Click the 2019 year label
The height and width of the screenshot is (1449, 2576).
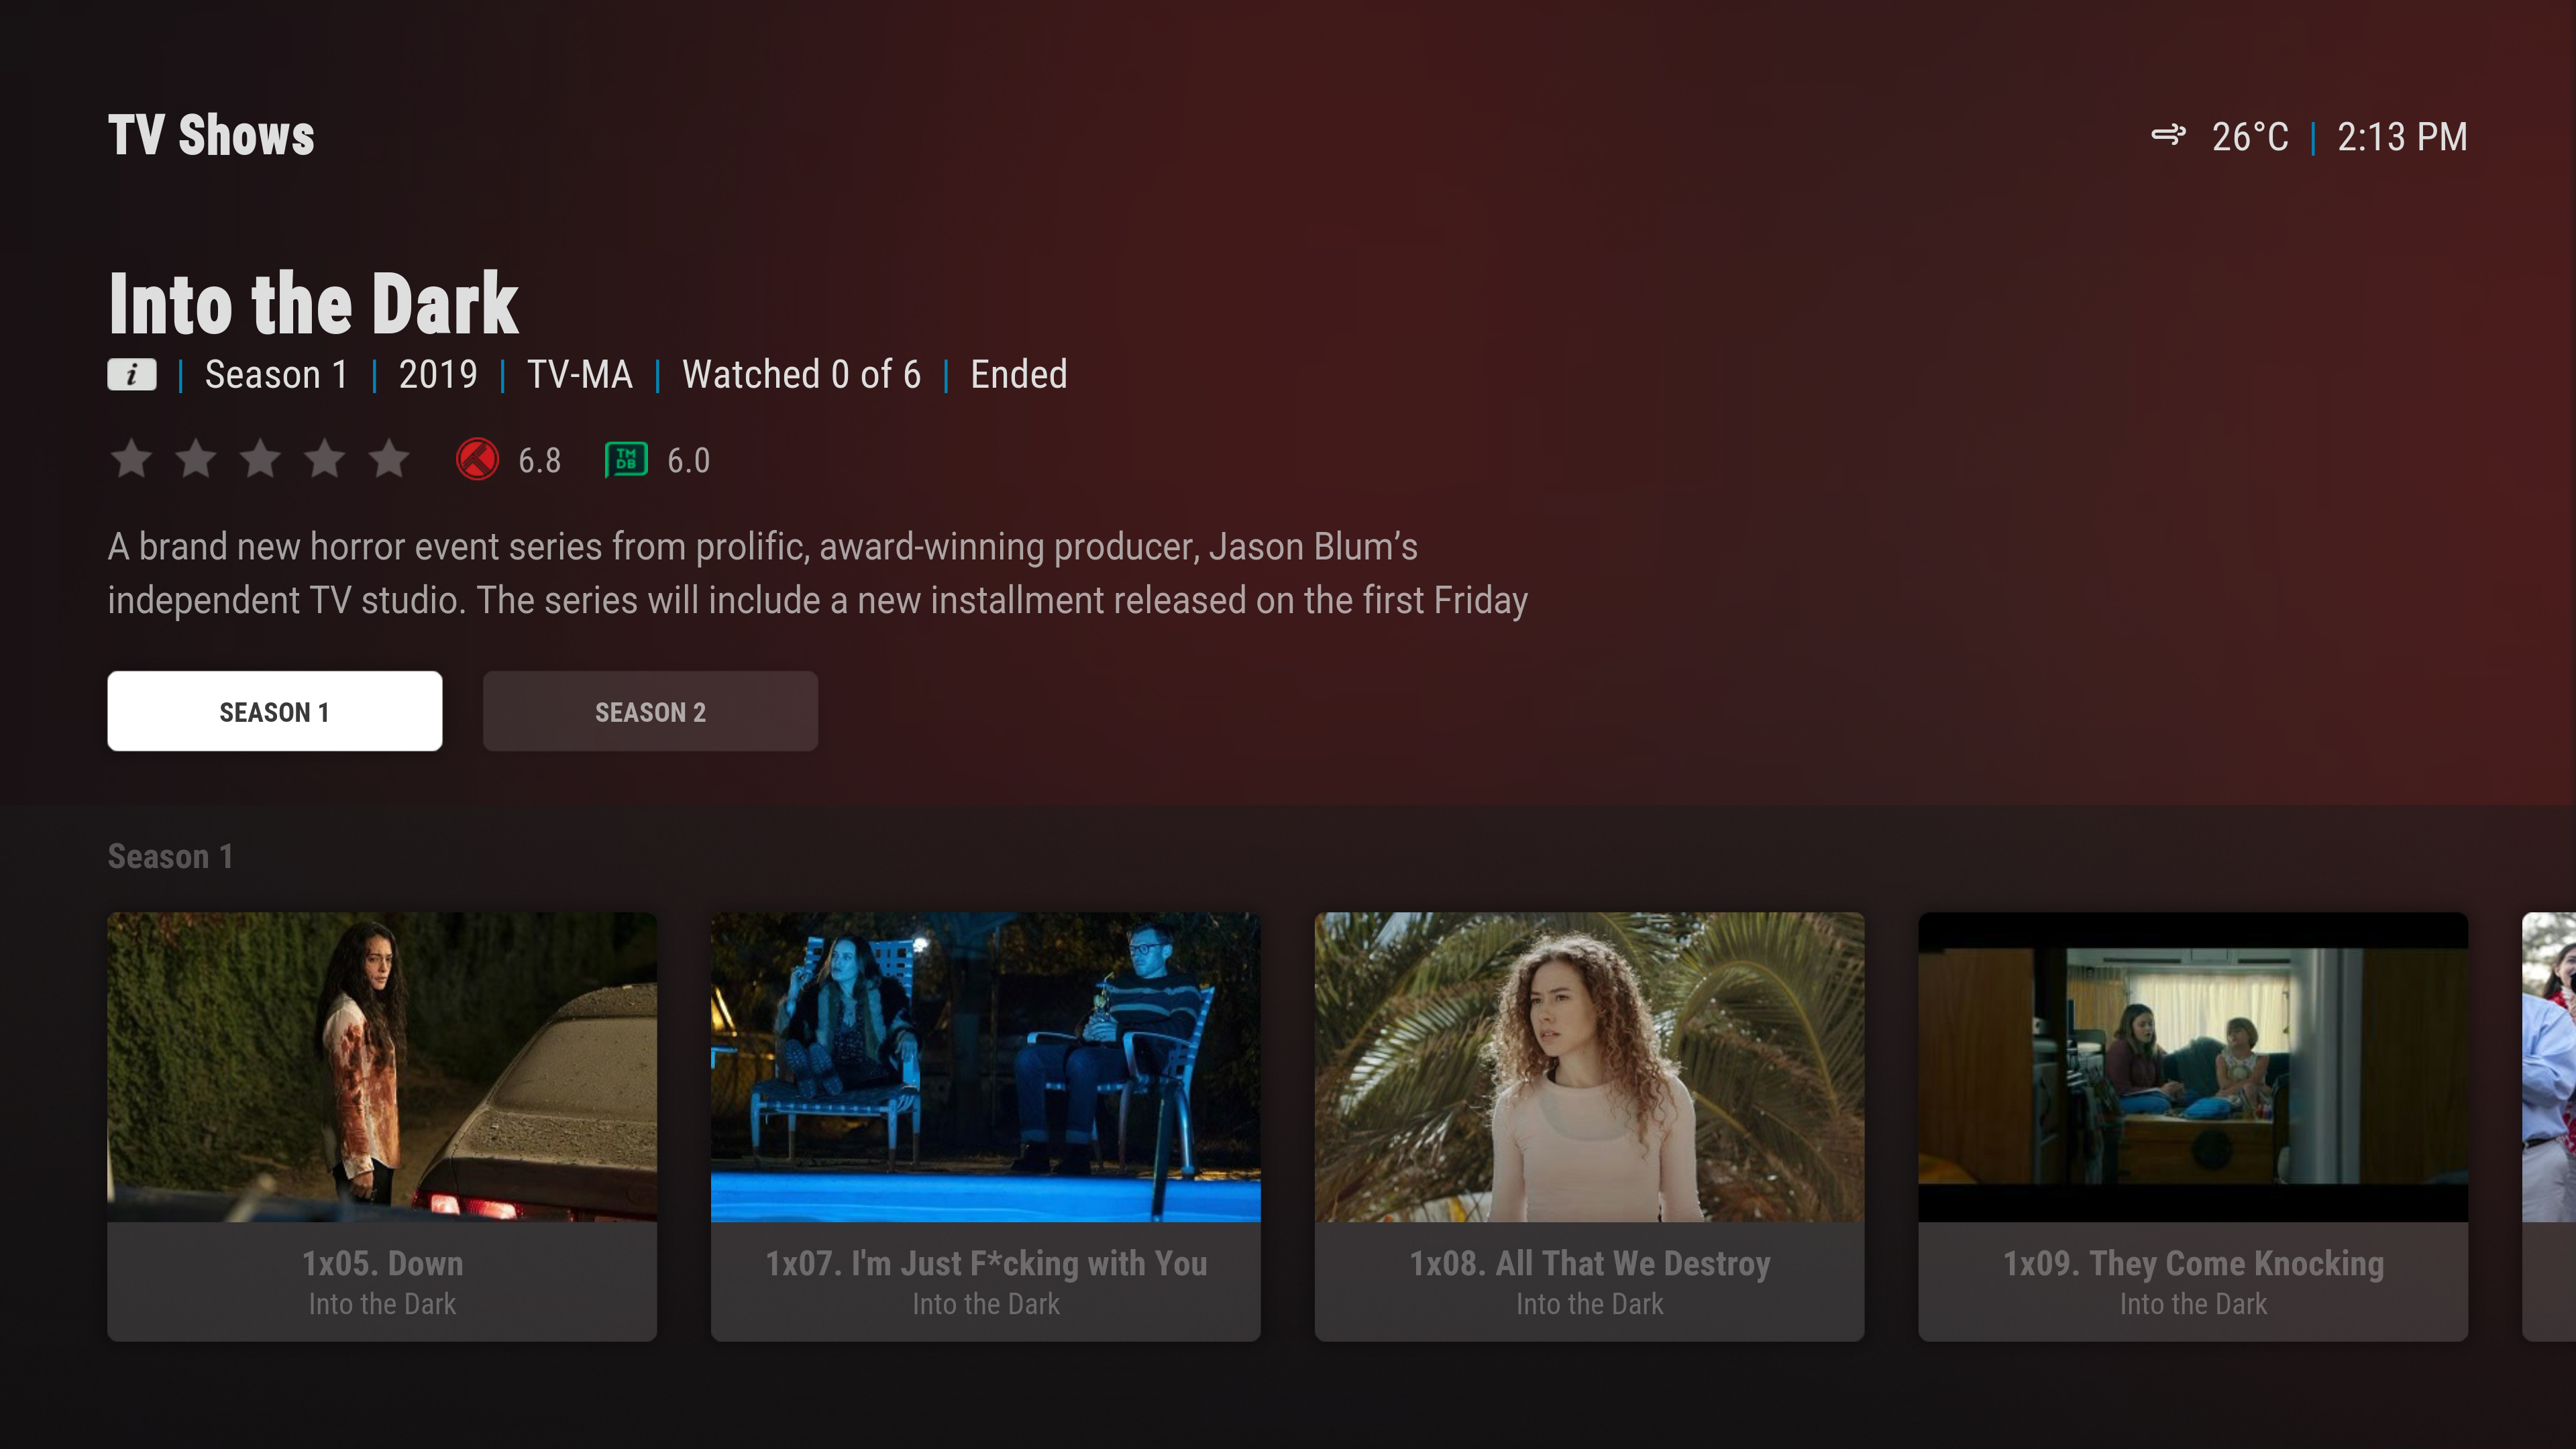click(x=438, y=375)
